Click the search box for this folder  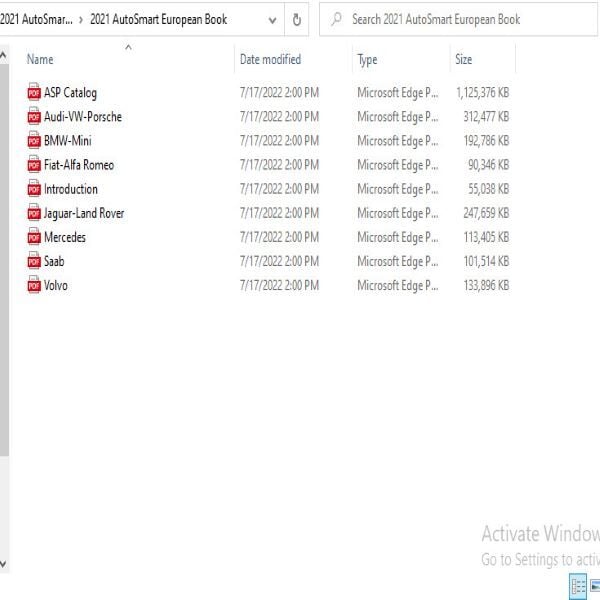pyautogui.click(x=458, y=19)
